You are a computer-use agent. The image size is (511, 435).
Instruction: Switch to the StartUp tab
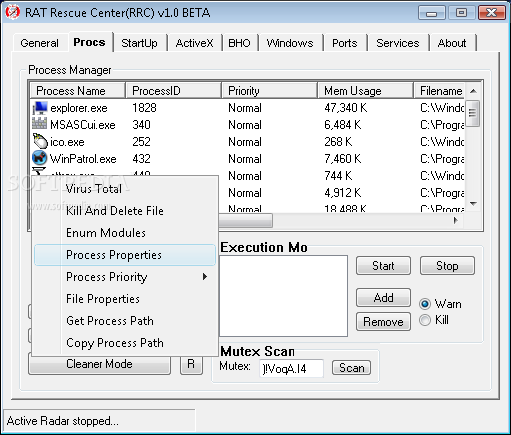pos(139,43)
